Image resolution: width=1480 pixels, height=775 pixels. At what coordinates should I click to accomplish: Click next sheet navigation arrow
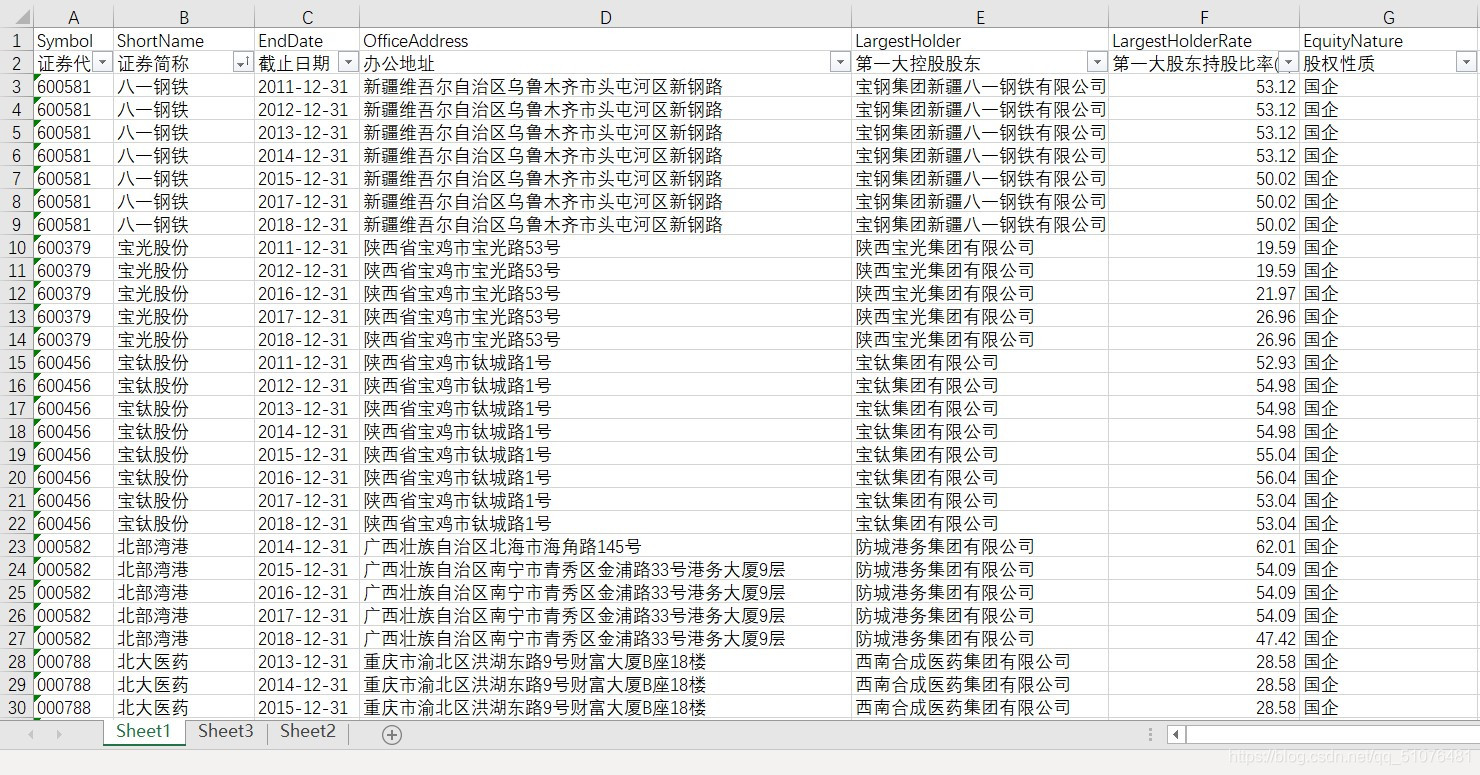click(x=59, y=734)
